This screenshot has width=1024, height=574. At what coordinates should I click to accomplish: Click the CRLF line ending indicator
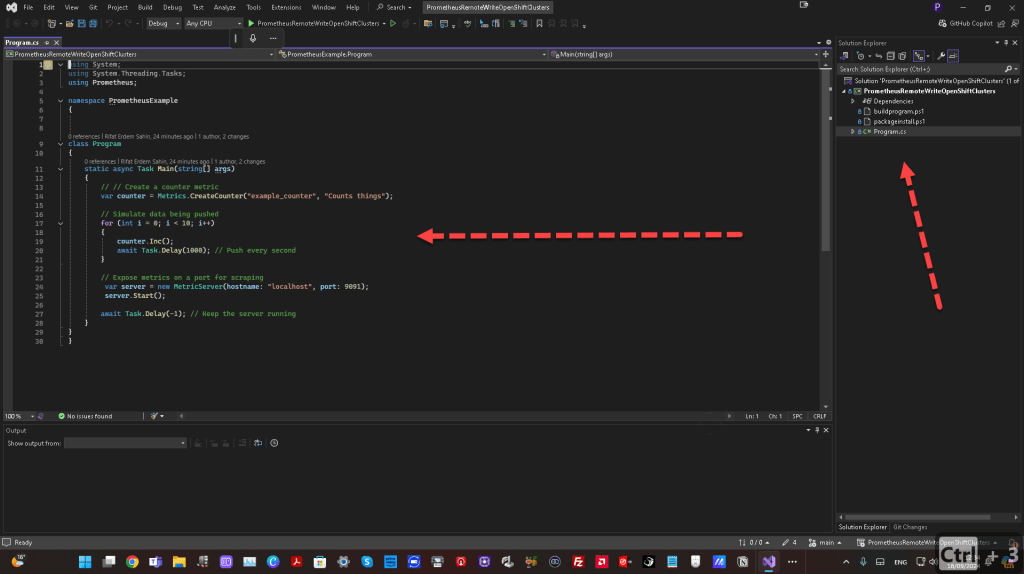coord(820,416)
